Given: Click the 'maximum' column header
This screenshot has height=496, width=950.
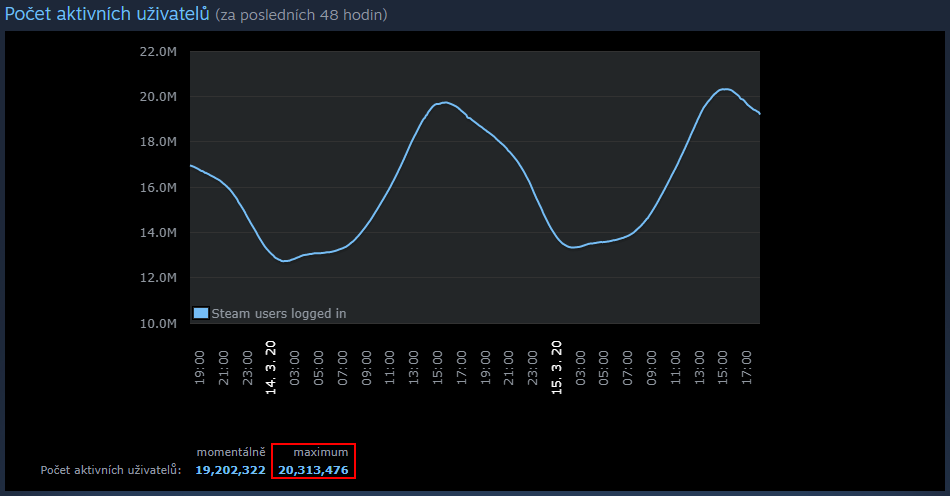Looking at the screenshot, I should tap(314, 452).
